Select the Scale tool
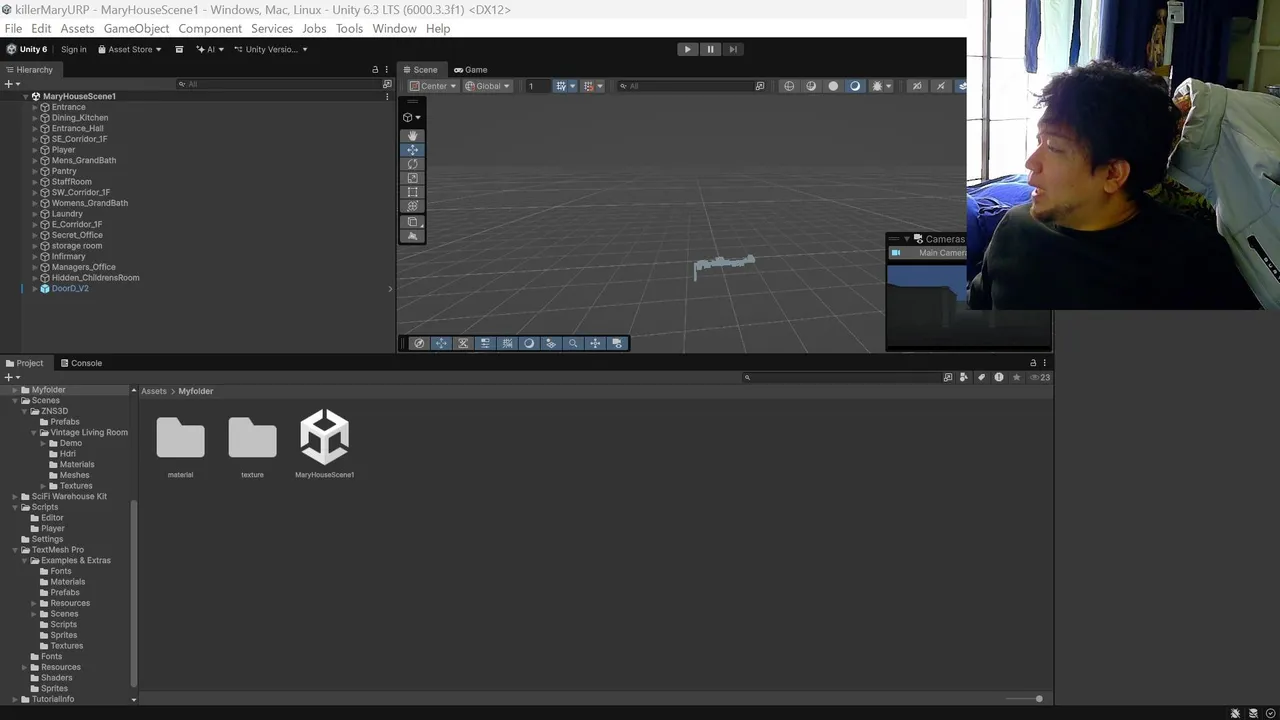The height and width of the screenshot is (720, 1280). click(x=412, y=177)
